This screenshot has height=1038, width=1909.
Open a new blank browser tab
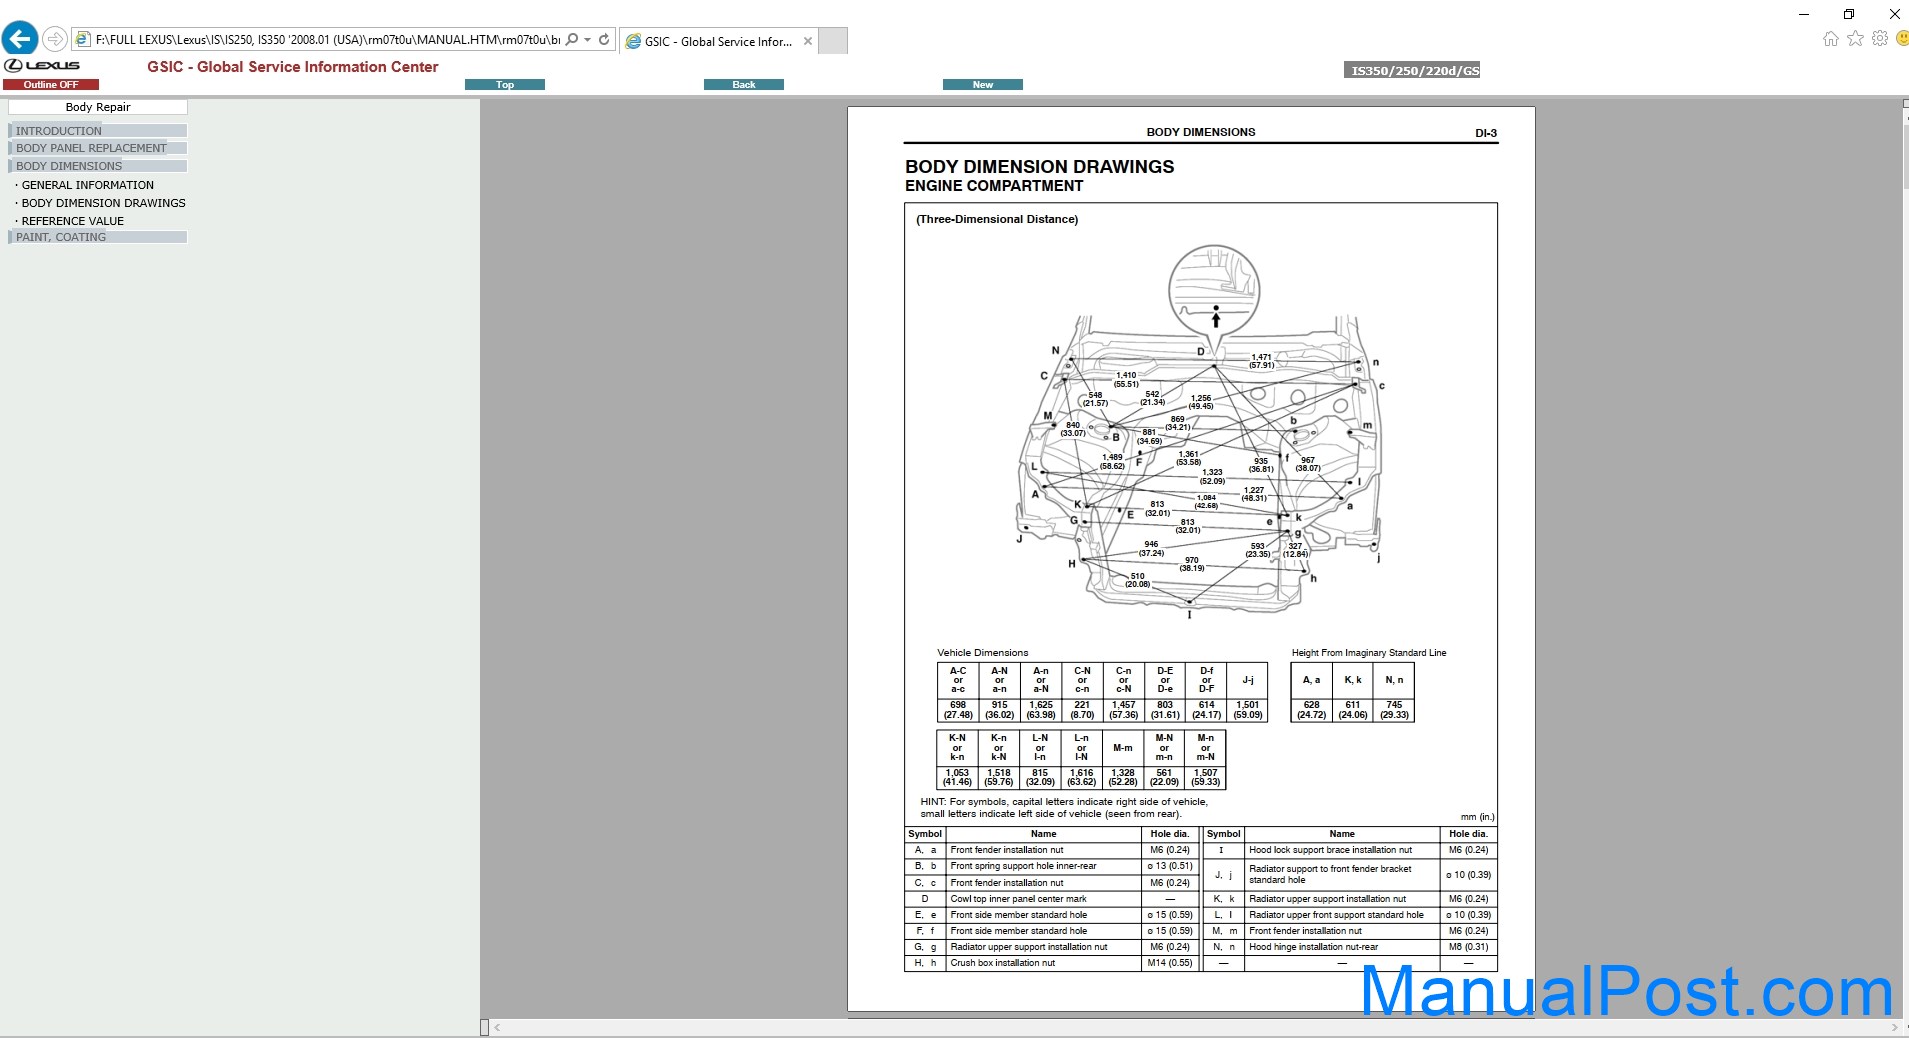[833, 41]
